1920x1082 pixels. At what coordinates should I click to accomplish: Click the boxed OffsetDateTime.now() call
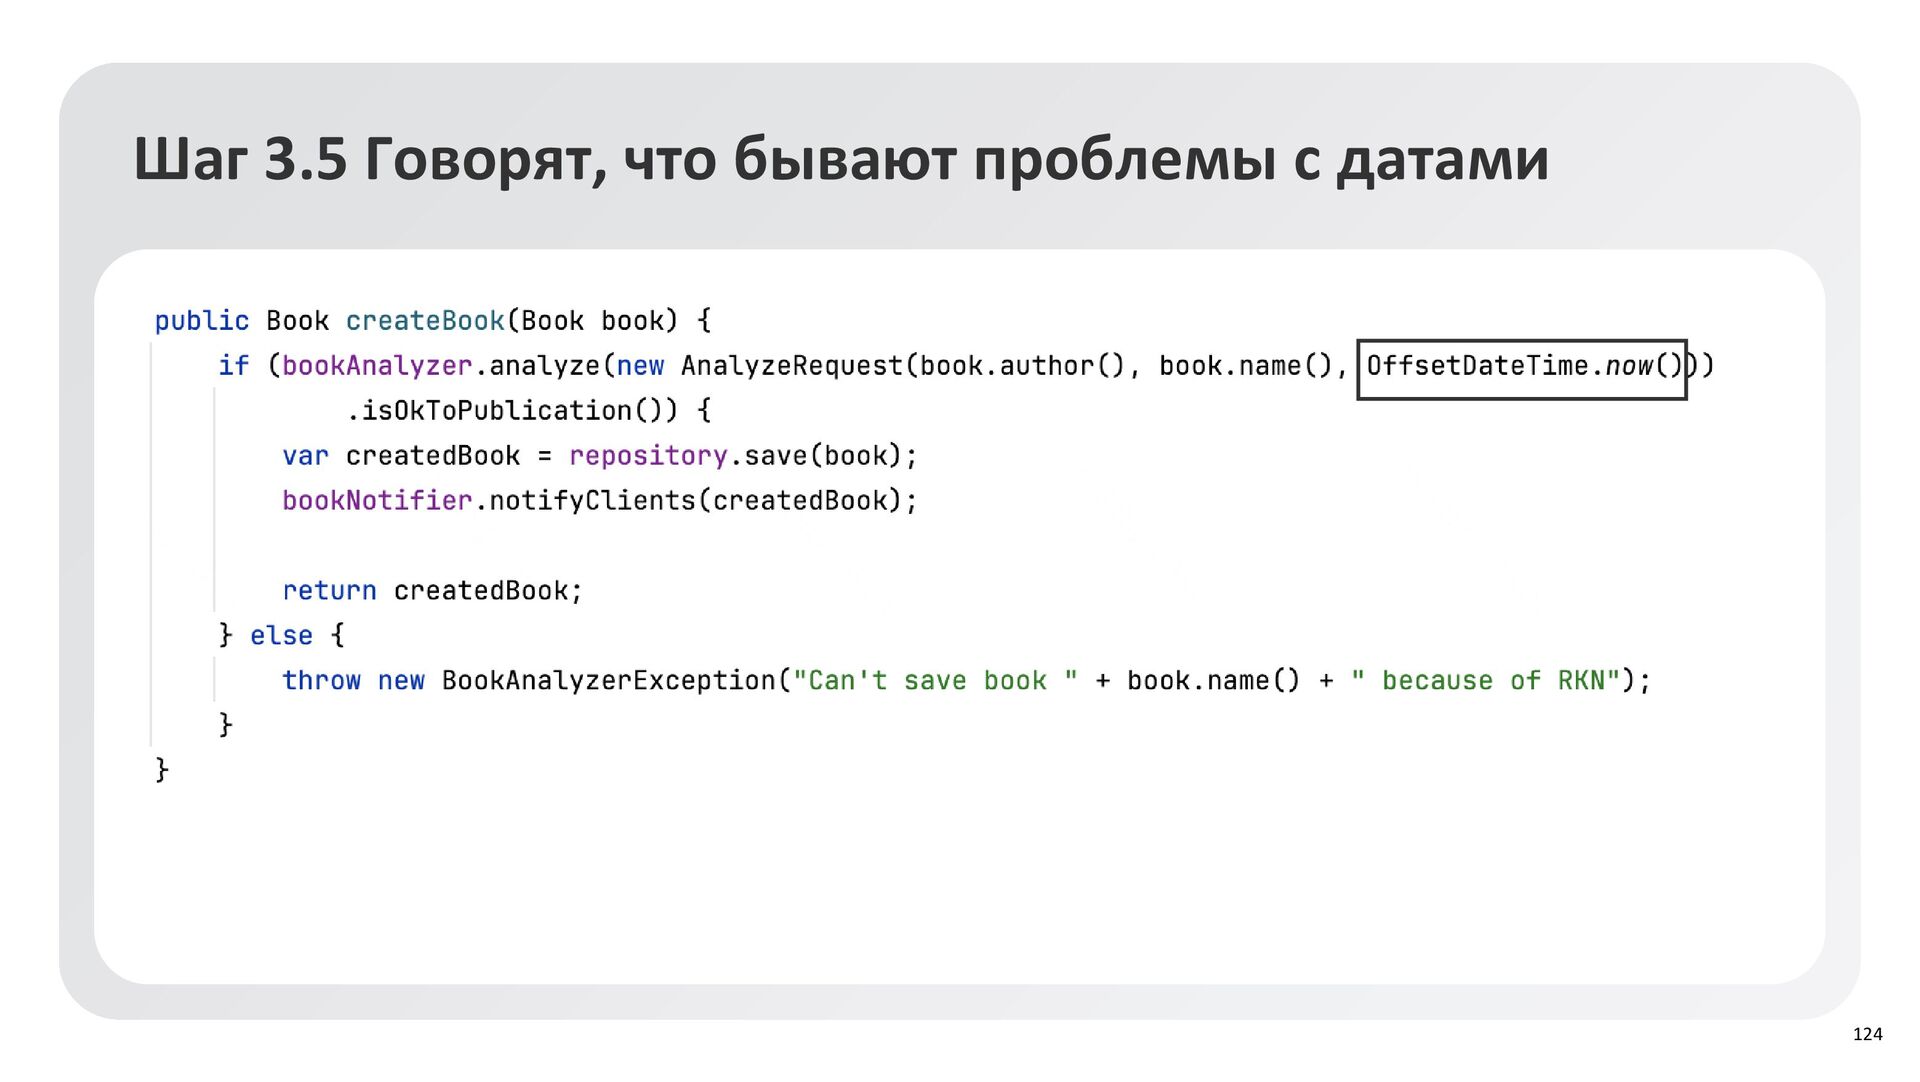click(1521, 367)
